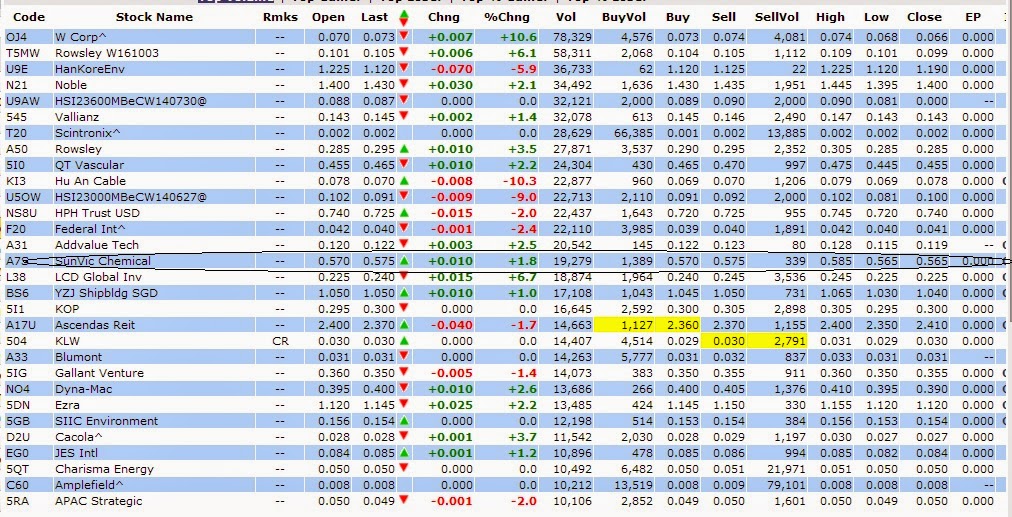Click stock code A17U

[x=19, y=325]
